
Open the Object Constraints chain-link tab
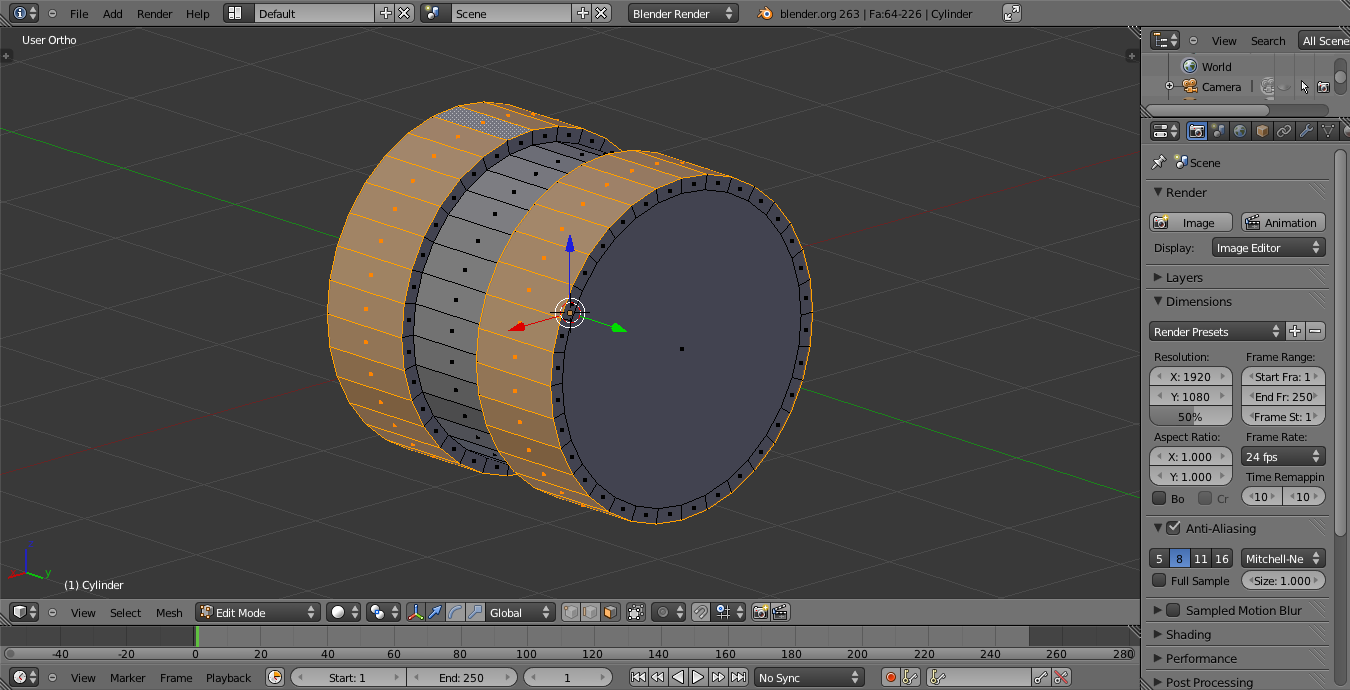click(x=1285, y=131)
